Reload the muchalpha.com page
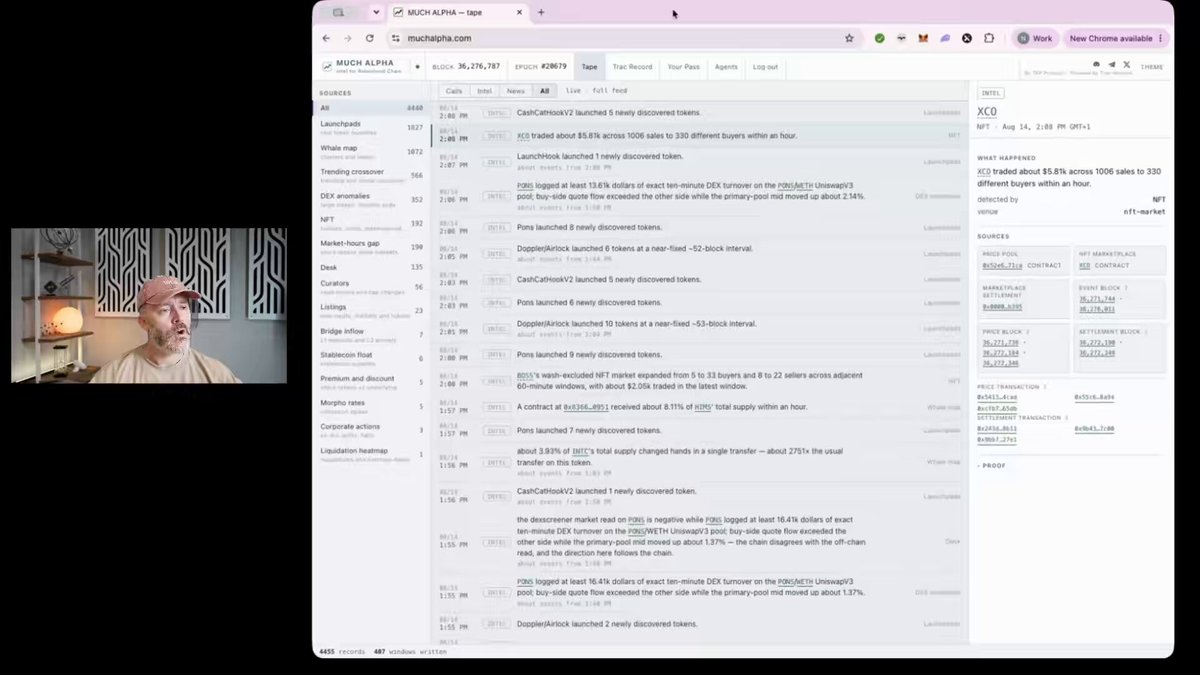1200x675 pixels. coord(370,38)
